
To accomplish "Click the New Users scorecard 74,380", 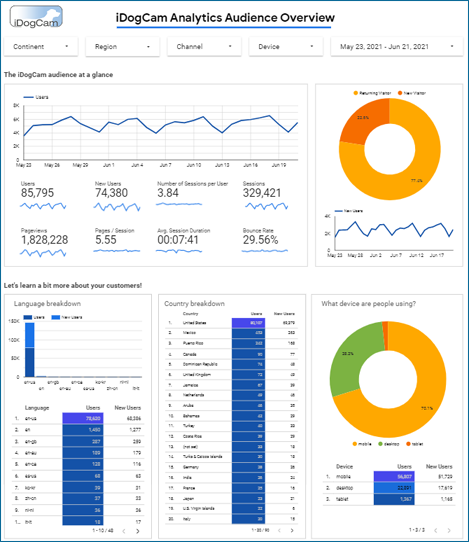I will click(x=112, y=193).
